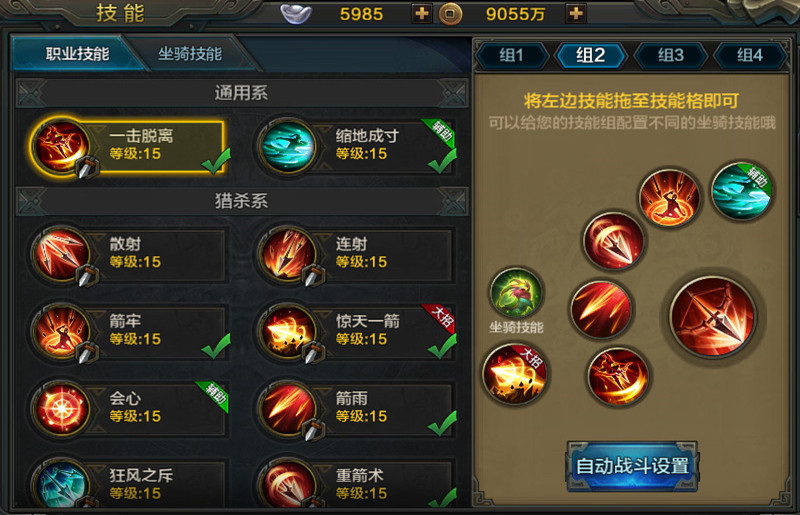800x515 pixels.
Task: Click the 狂风之斥 skill icon
Action: (x=61, y=484)
